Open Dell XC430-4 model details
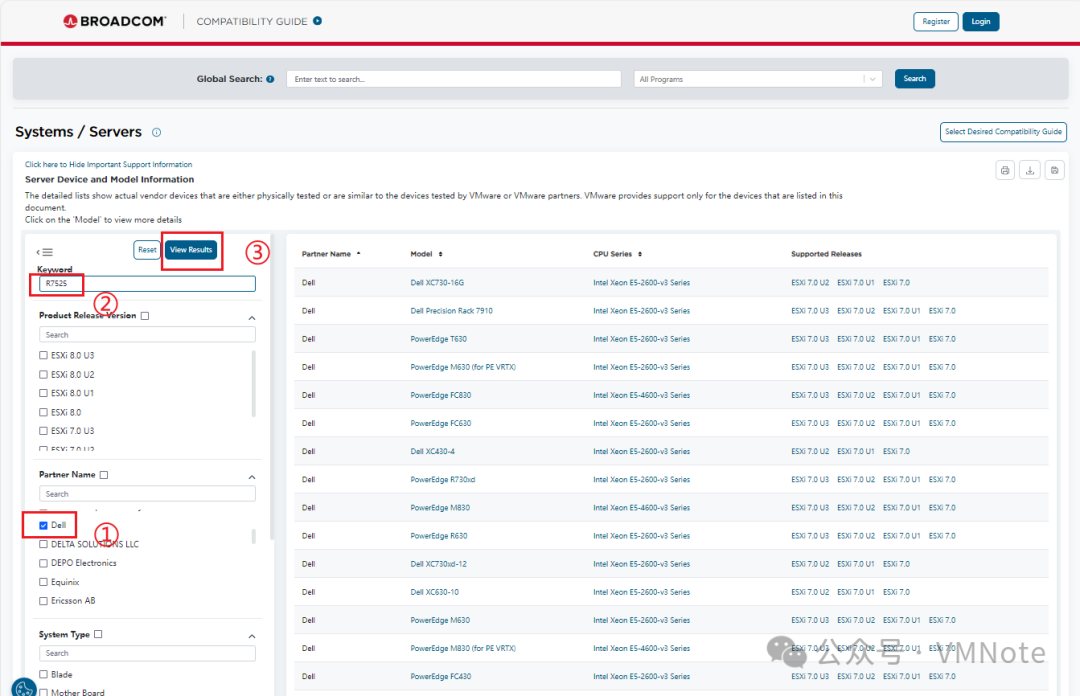Screen dimensions: 1080x696 [x=433, y=451]
